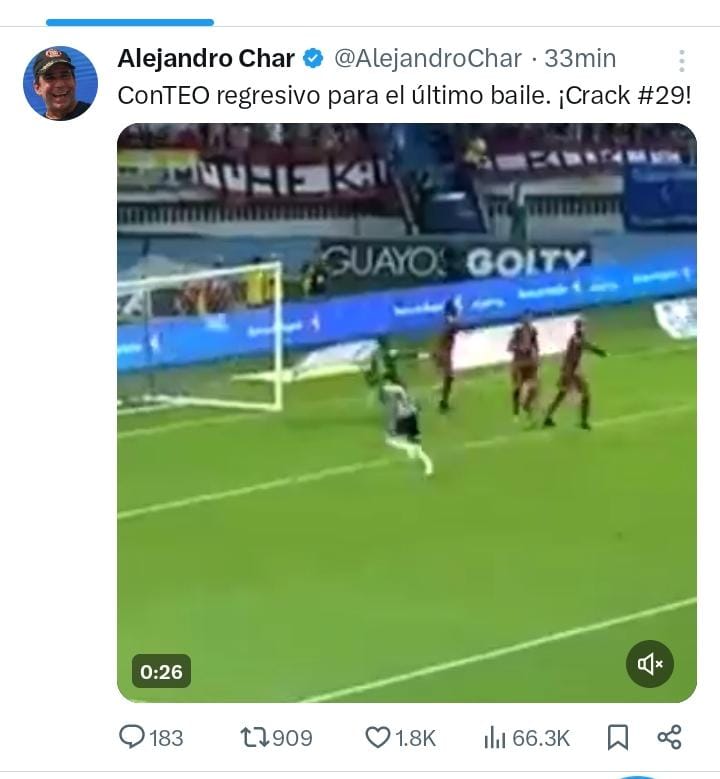720x779 pixels.
Task: Click the 1.8K likes count
Action: (415, 738)
